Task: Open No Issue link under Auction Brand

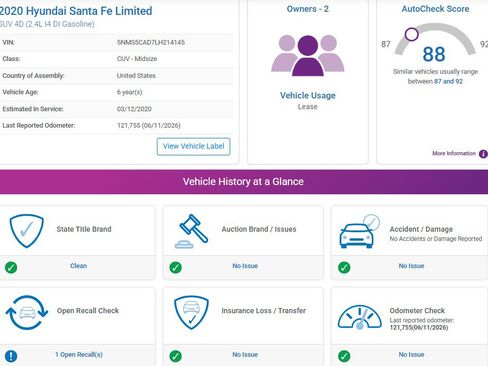Action: [x=245, y=266]
